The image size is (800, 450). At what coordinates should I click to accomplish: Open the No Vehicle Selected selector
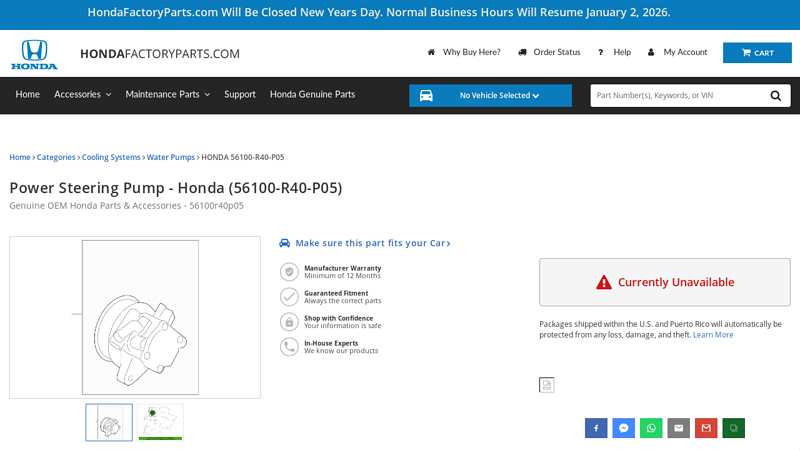pos(490,96)
